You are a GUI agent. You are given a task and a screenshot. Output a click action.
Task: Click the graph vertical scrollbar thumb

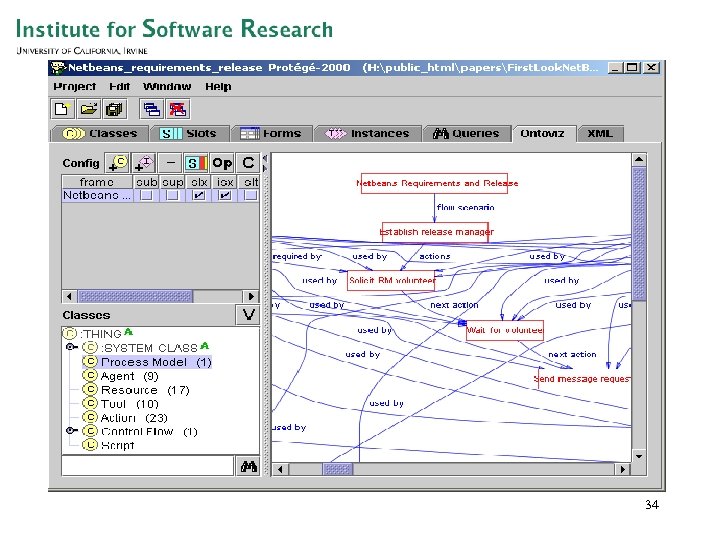point(639,234)
